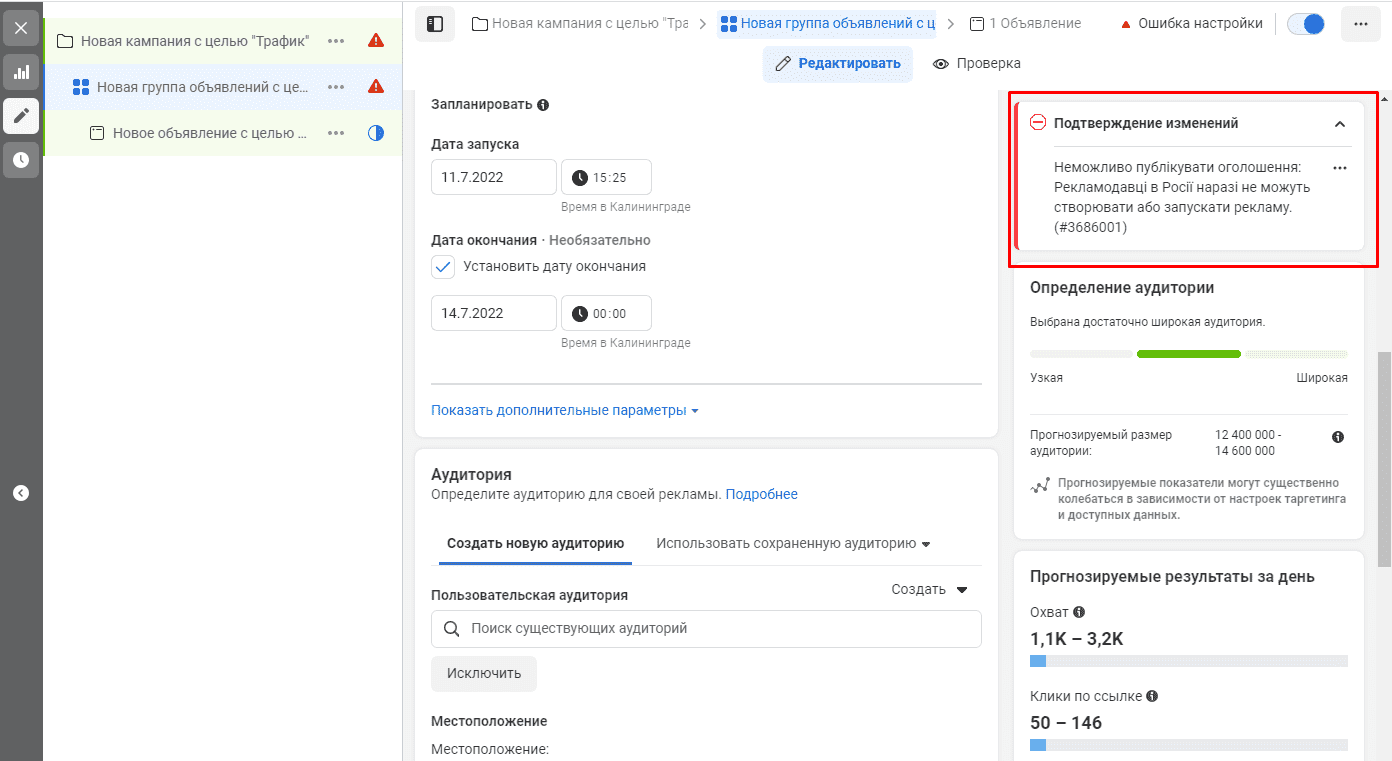The image size is (1392, 761).
Task: Switch to Проверка mode
Action: click(x=976, y=63)
